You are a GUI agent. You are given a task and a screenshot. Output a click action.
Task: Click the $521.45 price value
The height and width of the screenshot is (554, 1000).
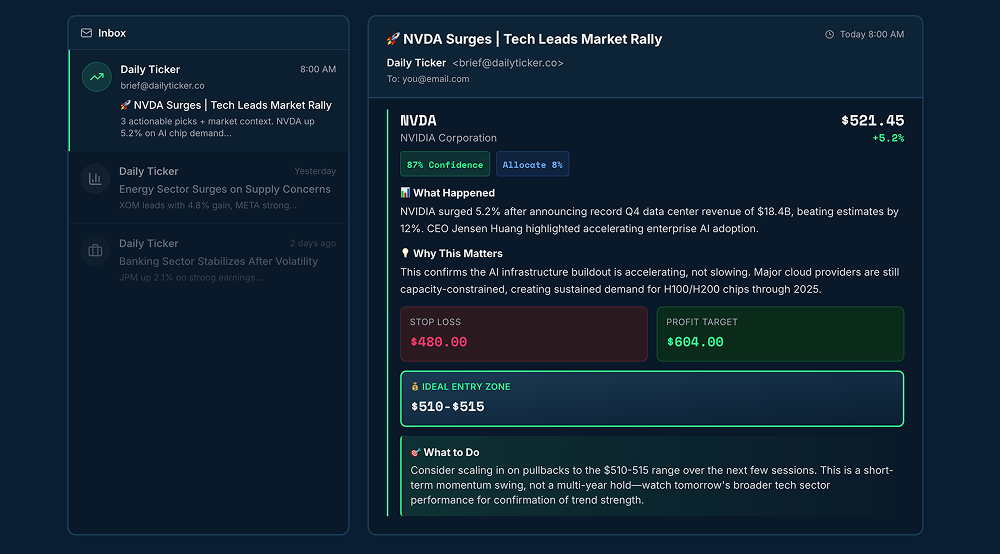click(872, 120)
